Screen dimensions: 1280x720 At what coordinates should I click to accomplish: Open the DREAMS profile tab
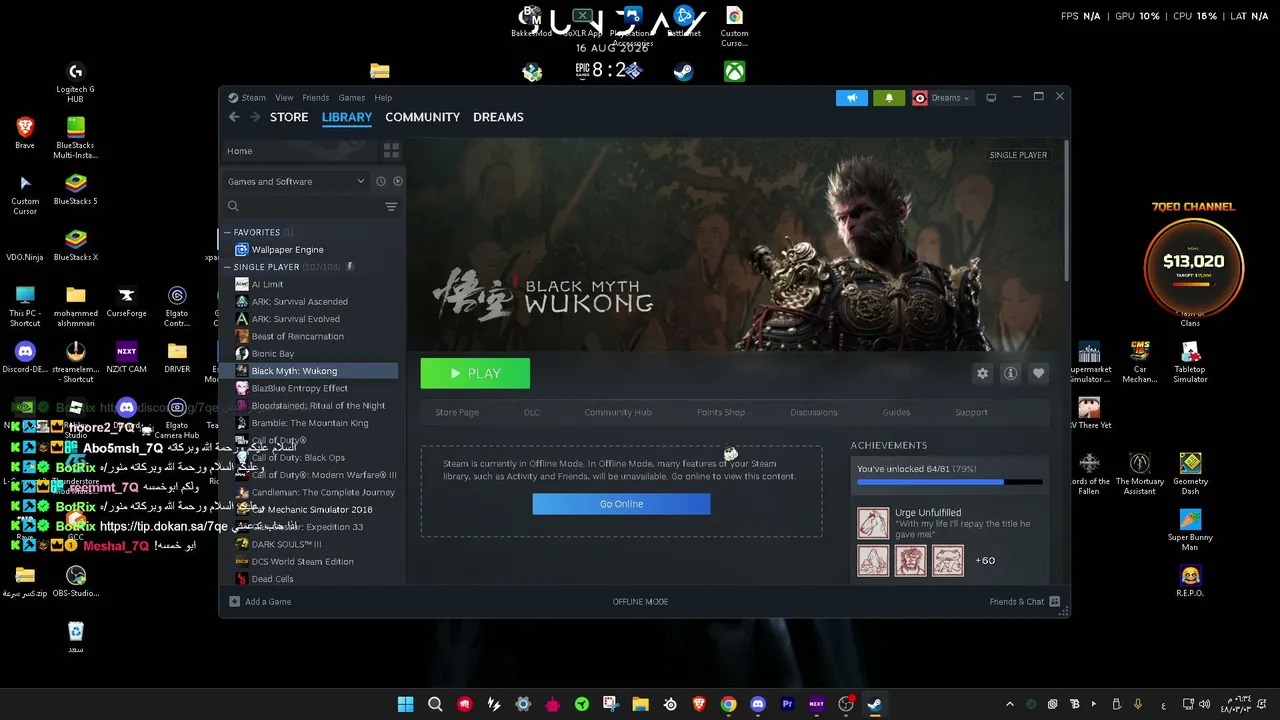point(498,117)
